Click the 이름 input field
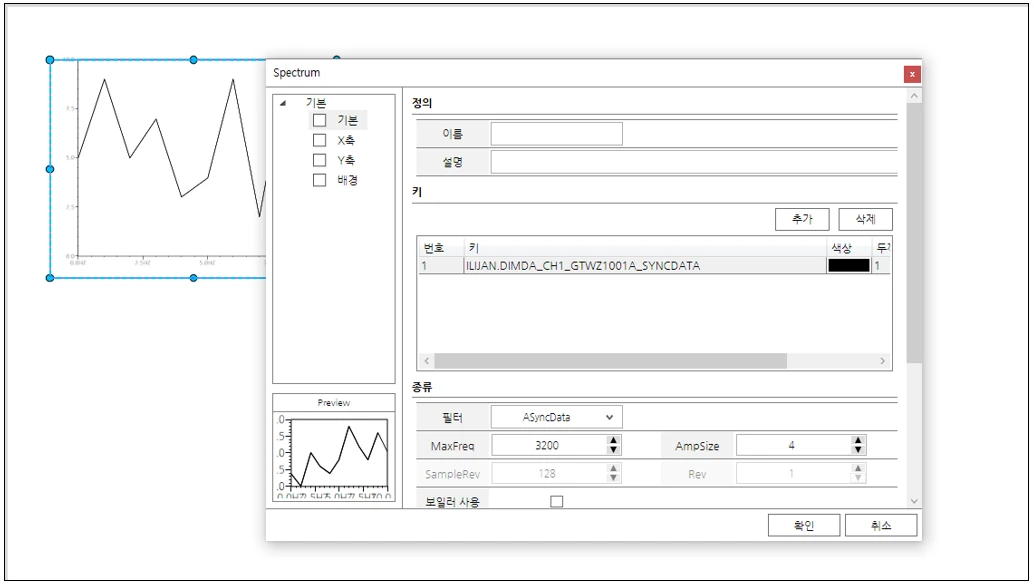This screenshot has height=585, width=1034. tap(557, 133)
